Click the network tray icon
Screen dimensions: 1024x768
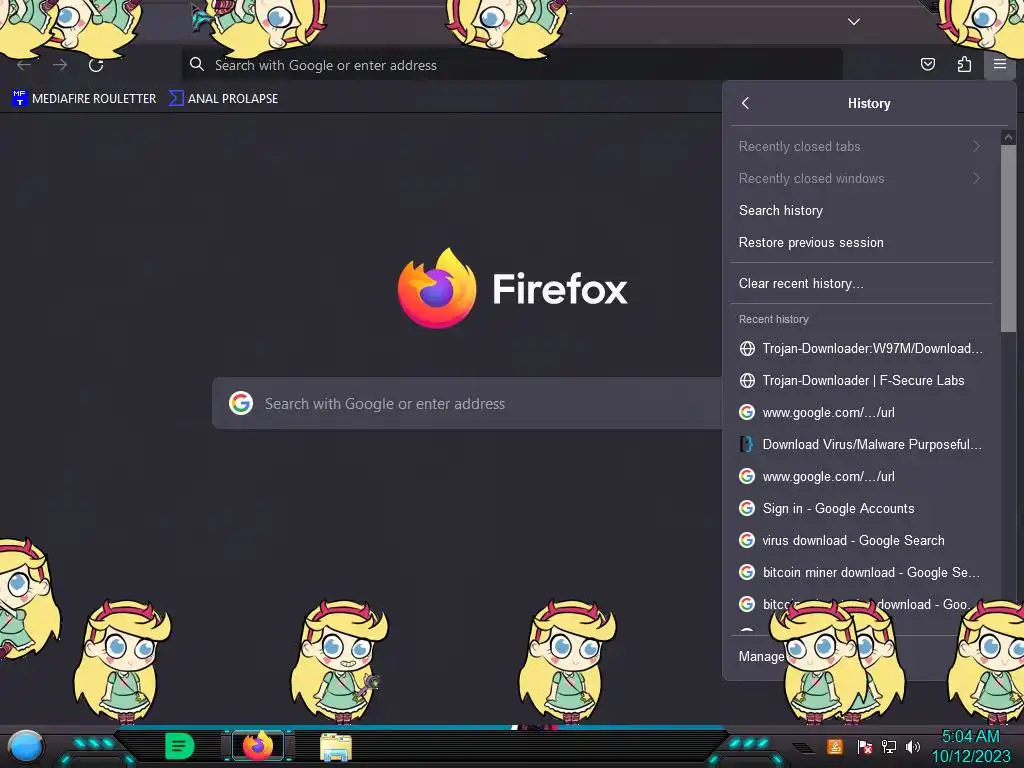(x=889, y=746)
